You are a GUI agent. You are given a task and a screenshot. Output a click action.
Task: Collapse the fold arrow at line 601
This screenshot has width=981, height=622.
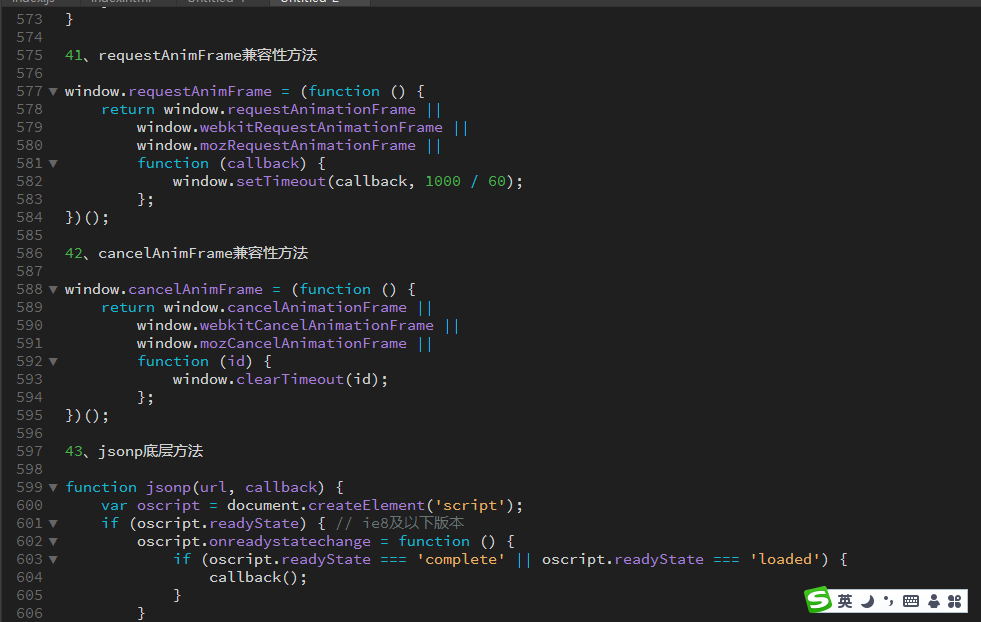point(53,523)
